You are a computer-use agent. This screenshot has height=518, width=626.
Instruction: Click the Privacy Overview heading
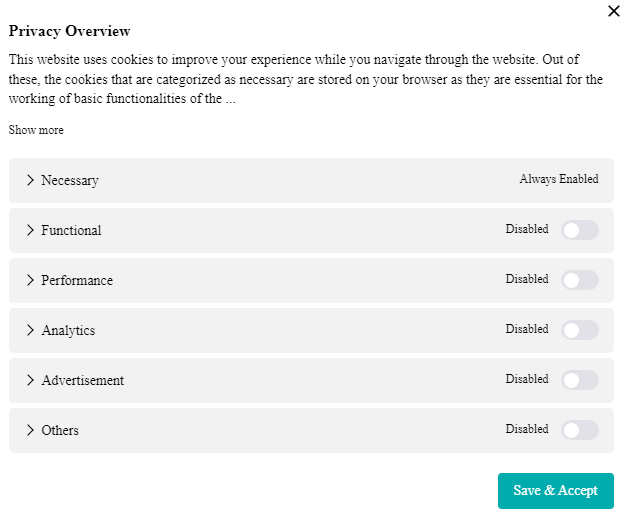coord(70,31)
